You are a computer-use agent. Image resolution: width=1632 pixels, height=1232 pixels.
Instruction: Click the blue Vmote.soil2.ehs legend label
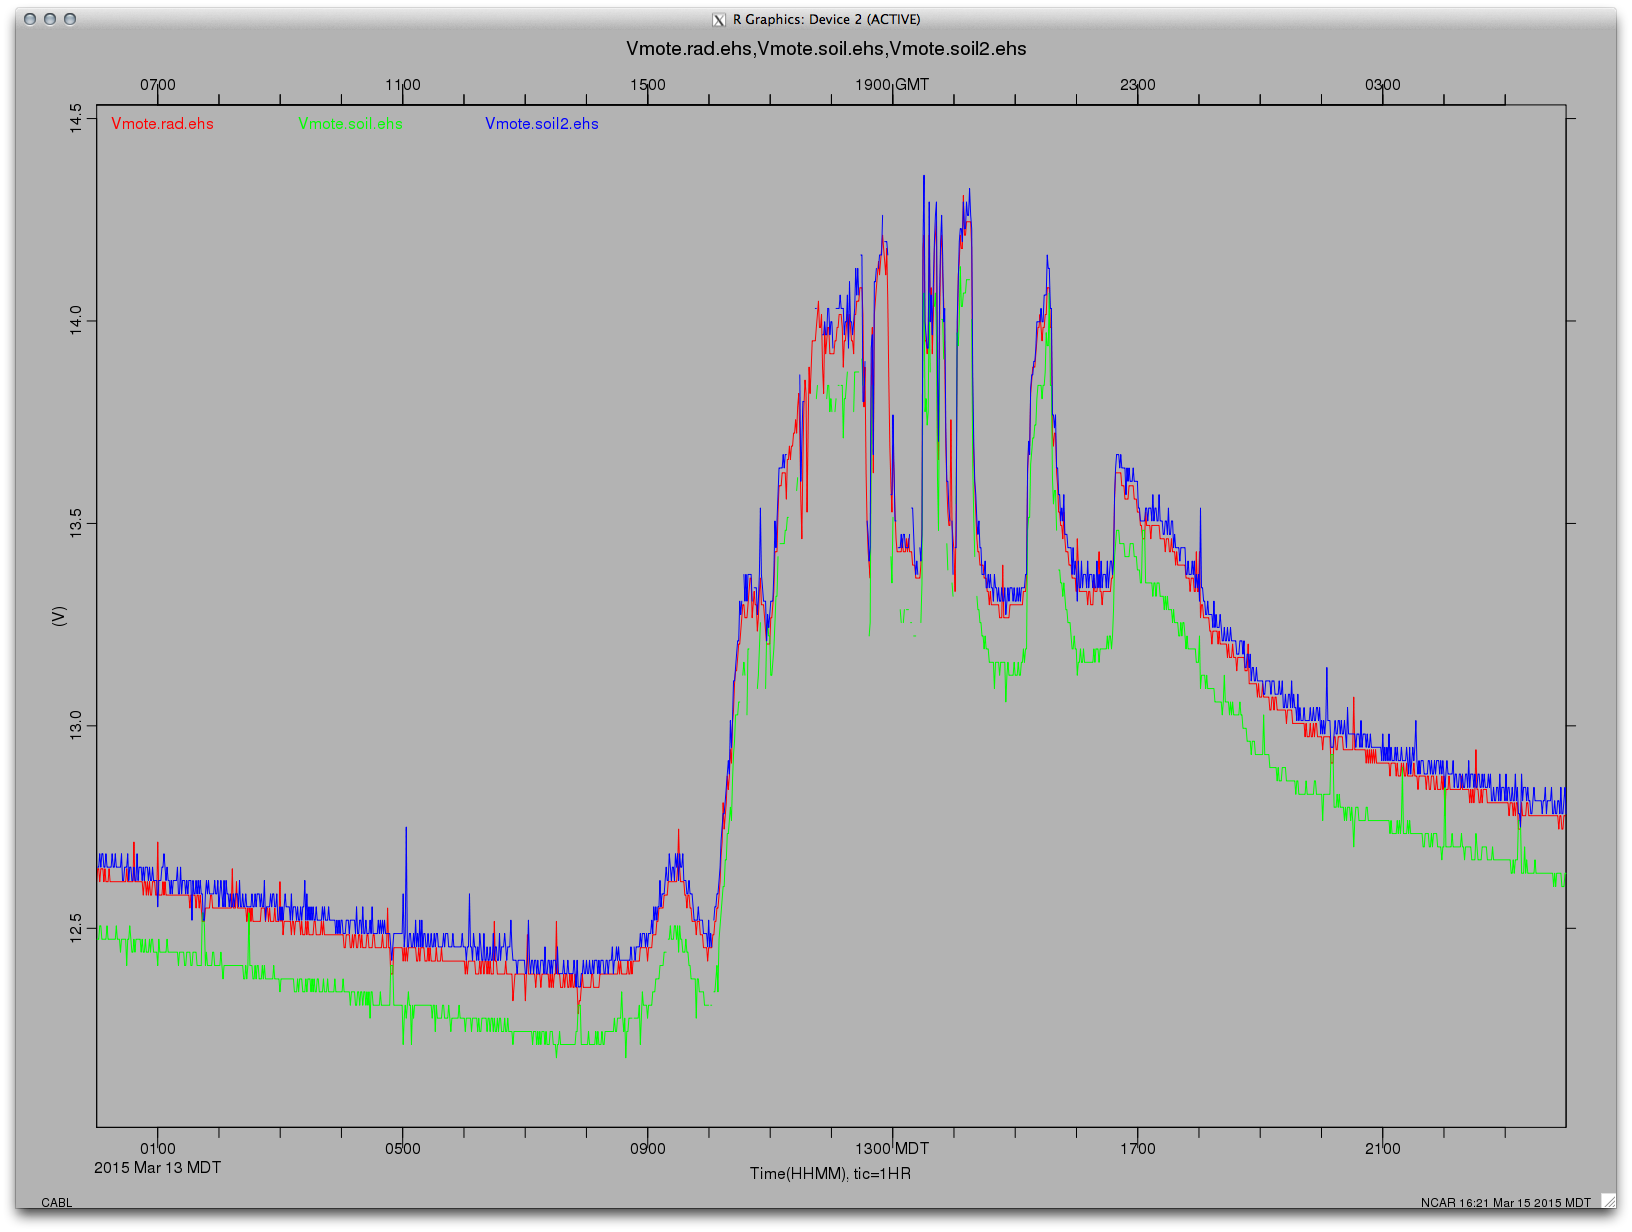point(541,124)
